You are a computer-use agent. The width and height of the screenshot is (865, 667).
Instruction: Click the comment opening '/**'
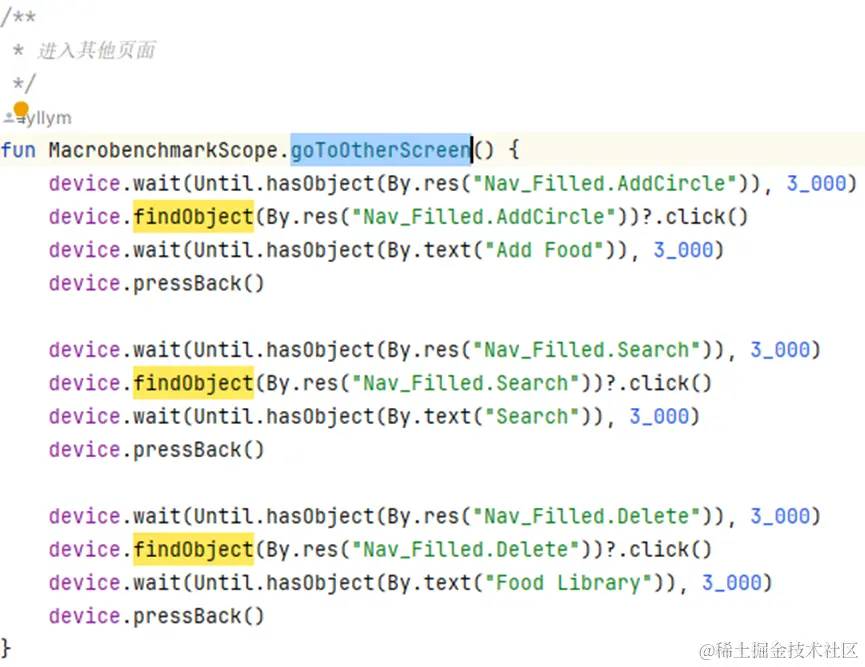click(x=18, y=17)
